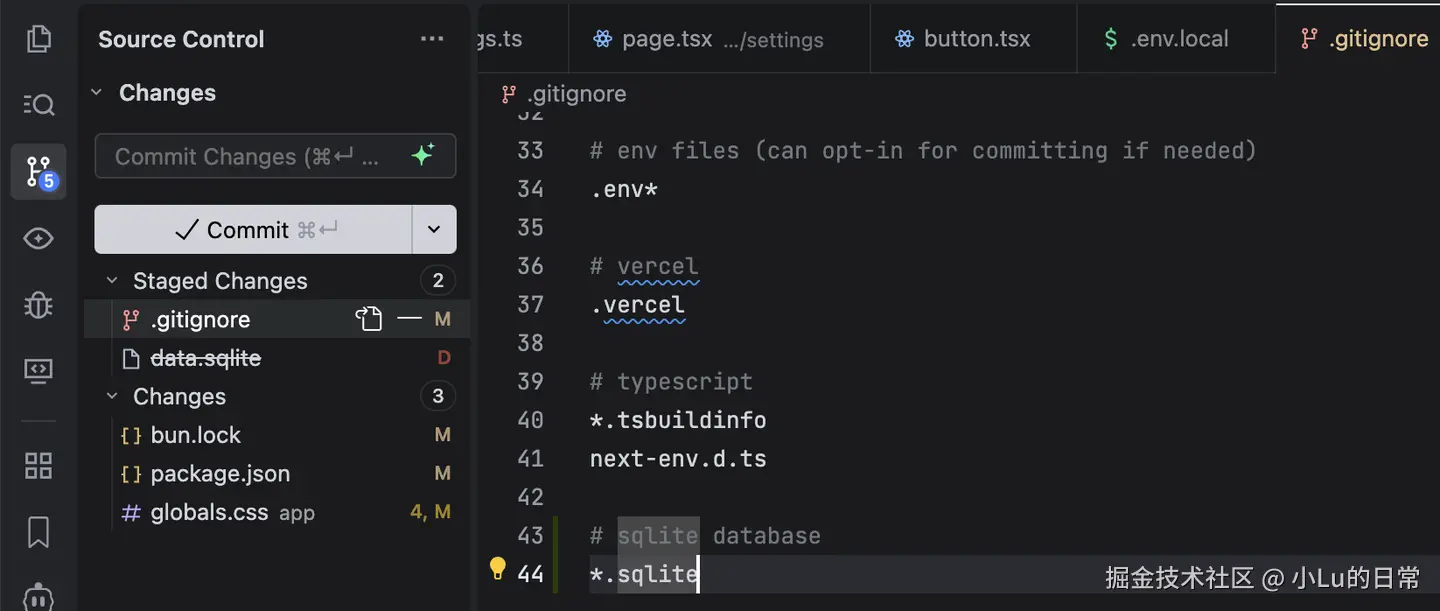Unstage .gitignore with the minus icon

coord(409,319)
